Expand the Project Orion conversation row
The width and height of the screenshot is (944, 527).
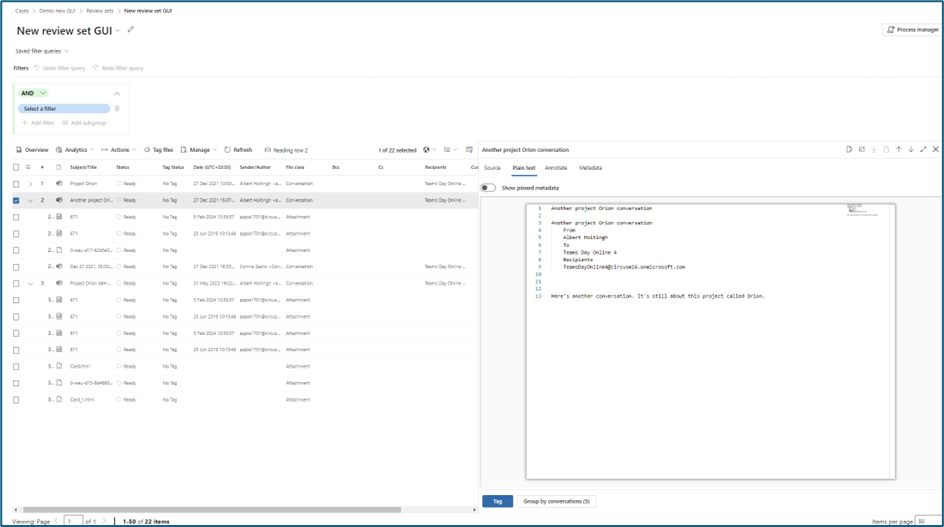(30, 184)
